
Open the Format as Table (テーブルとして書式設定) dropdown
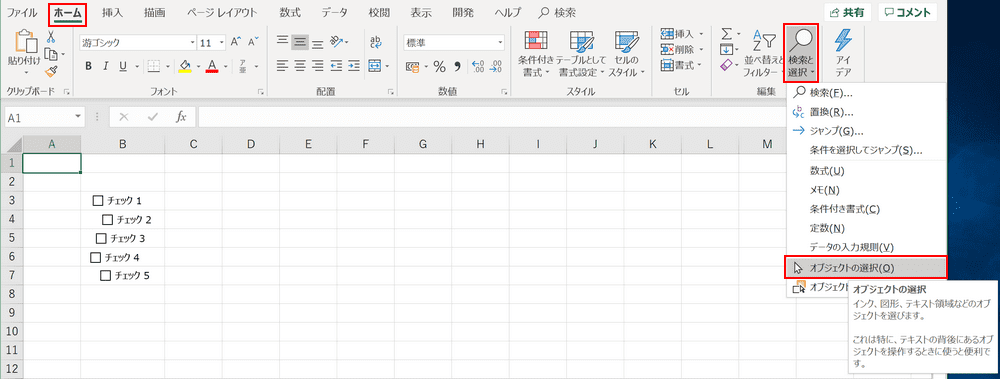pos(581,54)
